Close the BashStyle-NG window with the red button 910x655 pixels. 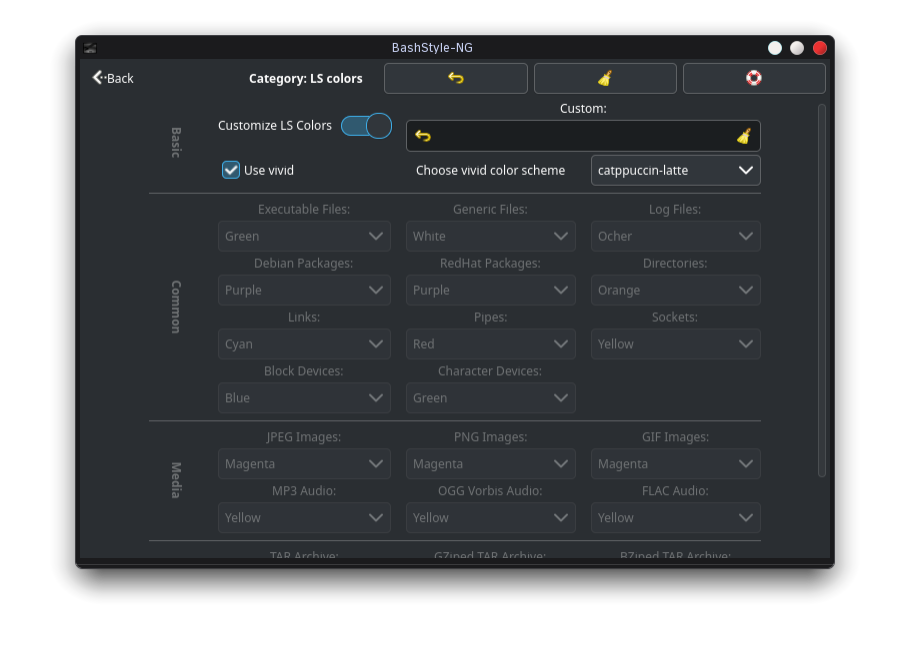coord(819,48)
